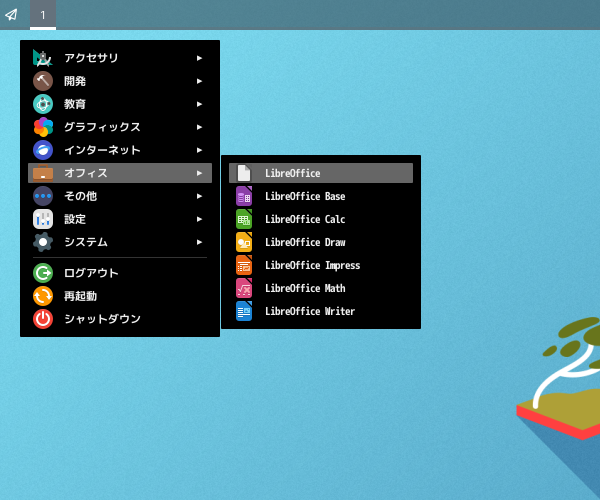
Task: Click the グラフィックス colorful flower icon
Action: (43, 127)
